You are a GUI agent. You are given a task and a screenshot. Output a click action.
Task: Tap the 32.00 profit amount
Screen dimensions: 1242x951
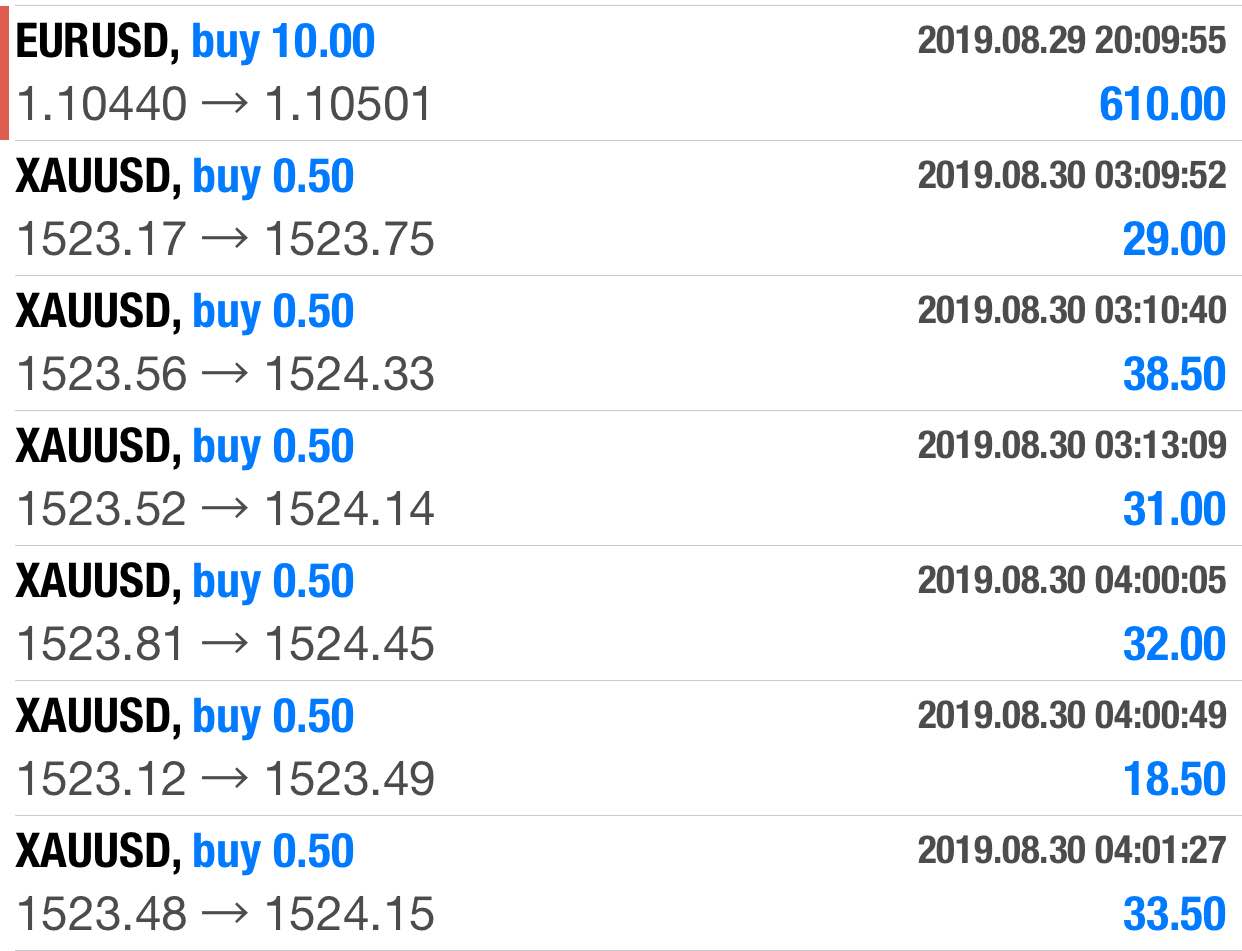click(x=1174, y=645)
